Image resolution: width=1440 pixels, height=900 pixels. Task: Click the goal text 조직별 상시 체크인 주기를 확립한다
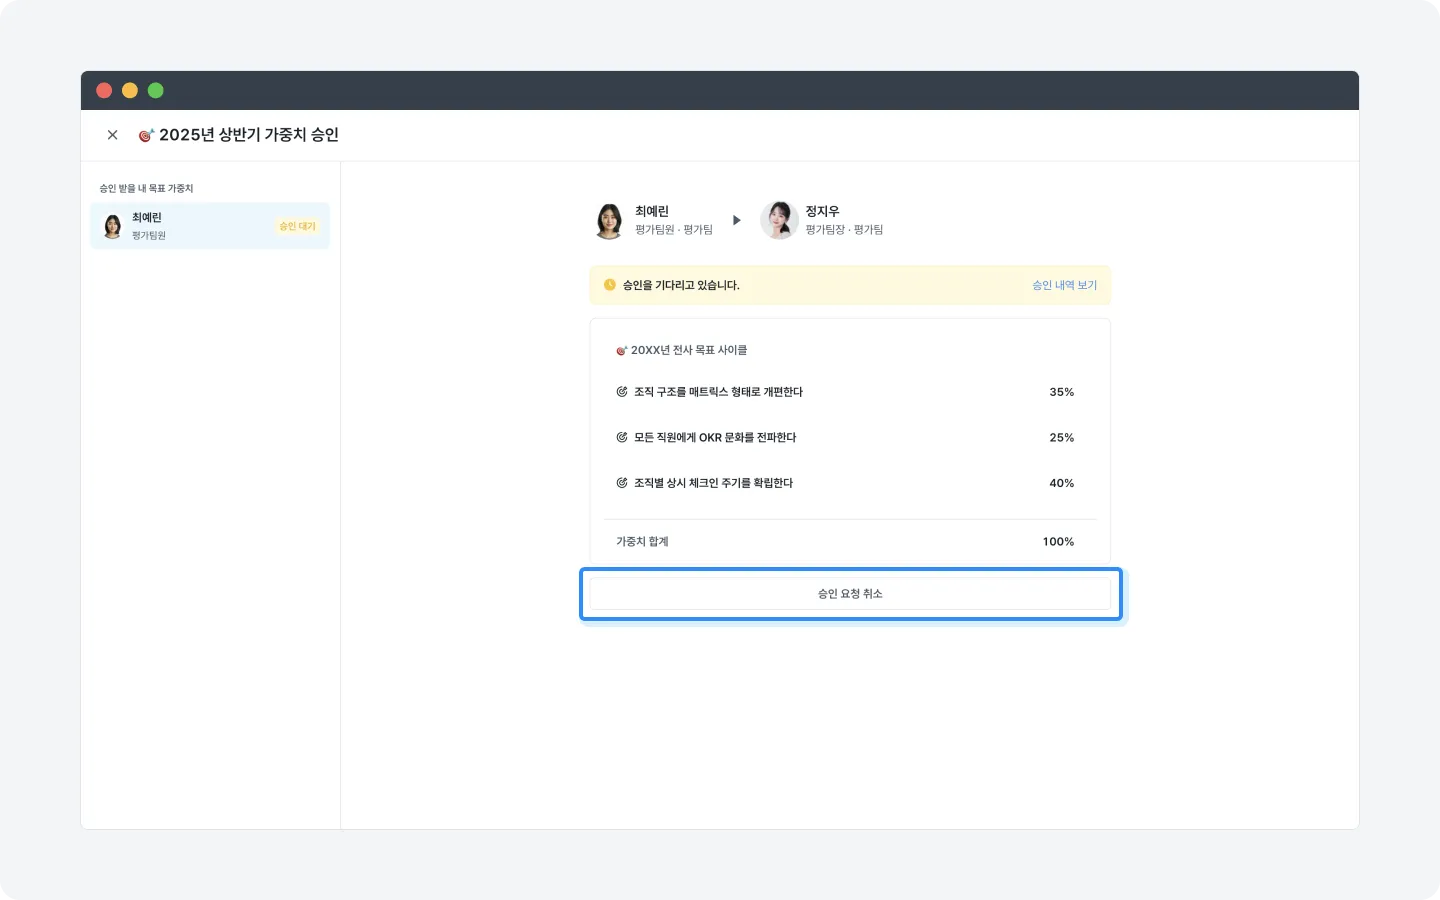click(x=713, y=483)
